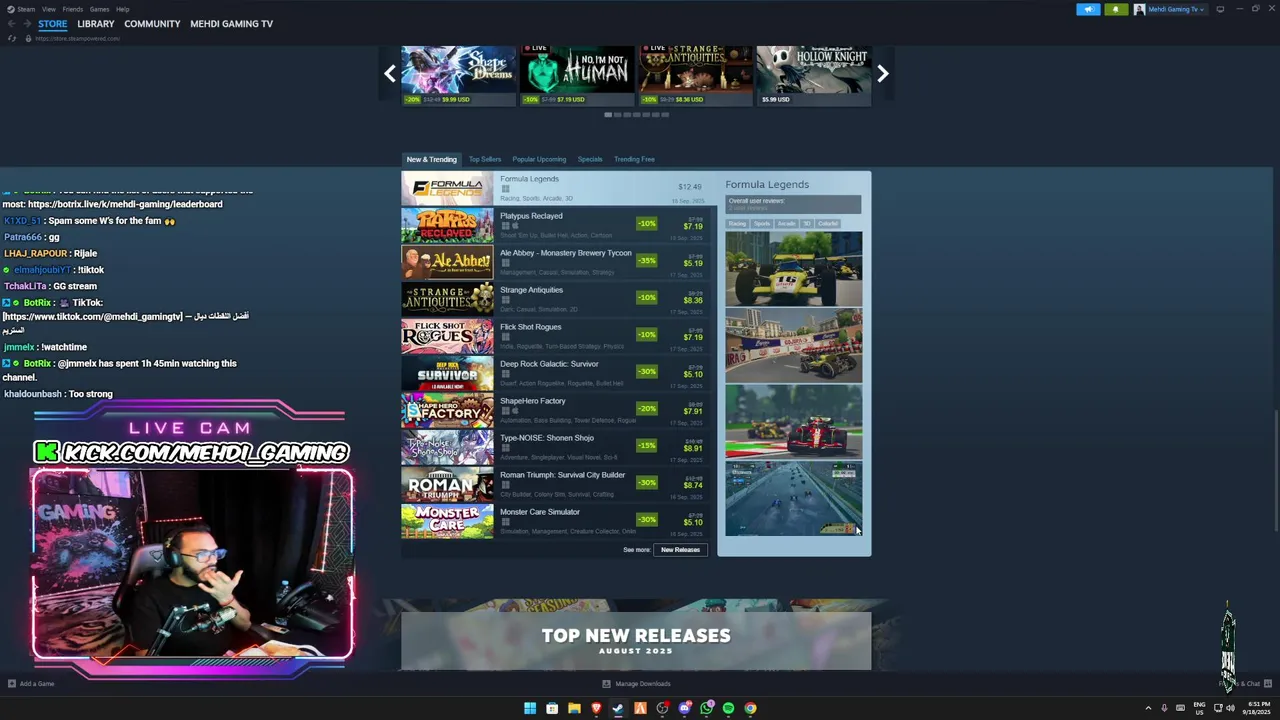
Task: Open Ale Abbey - Monastery Brewery Tycoon row
Action: pos(559,262)
